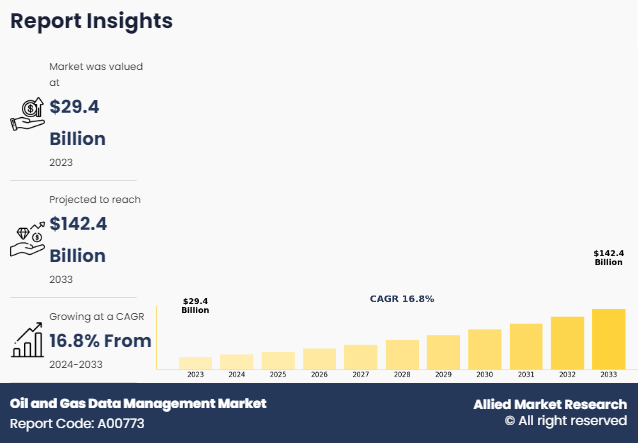Click the $142.4 Billion label above 2033 bar
The width and height of the screenshot is (638, 443).
pyautogui.click(x=608, y=257)
